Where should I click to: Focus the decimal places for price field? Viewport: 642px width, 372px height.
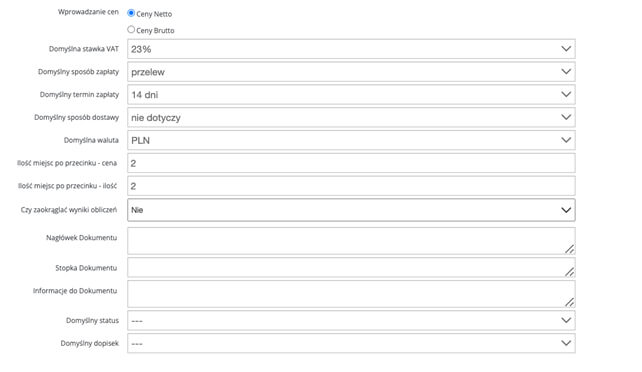pos(351,163)
